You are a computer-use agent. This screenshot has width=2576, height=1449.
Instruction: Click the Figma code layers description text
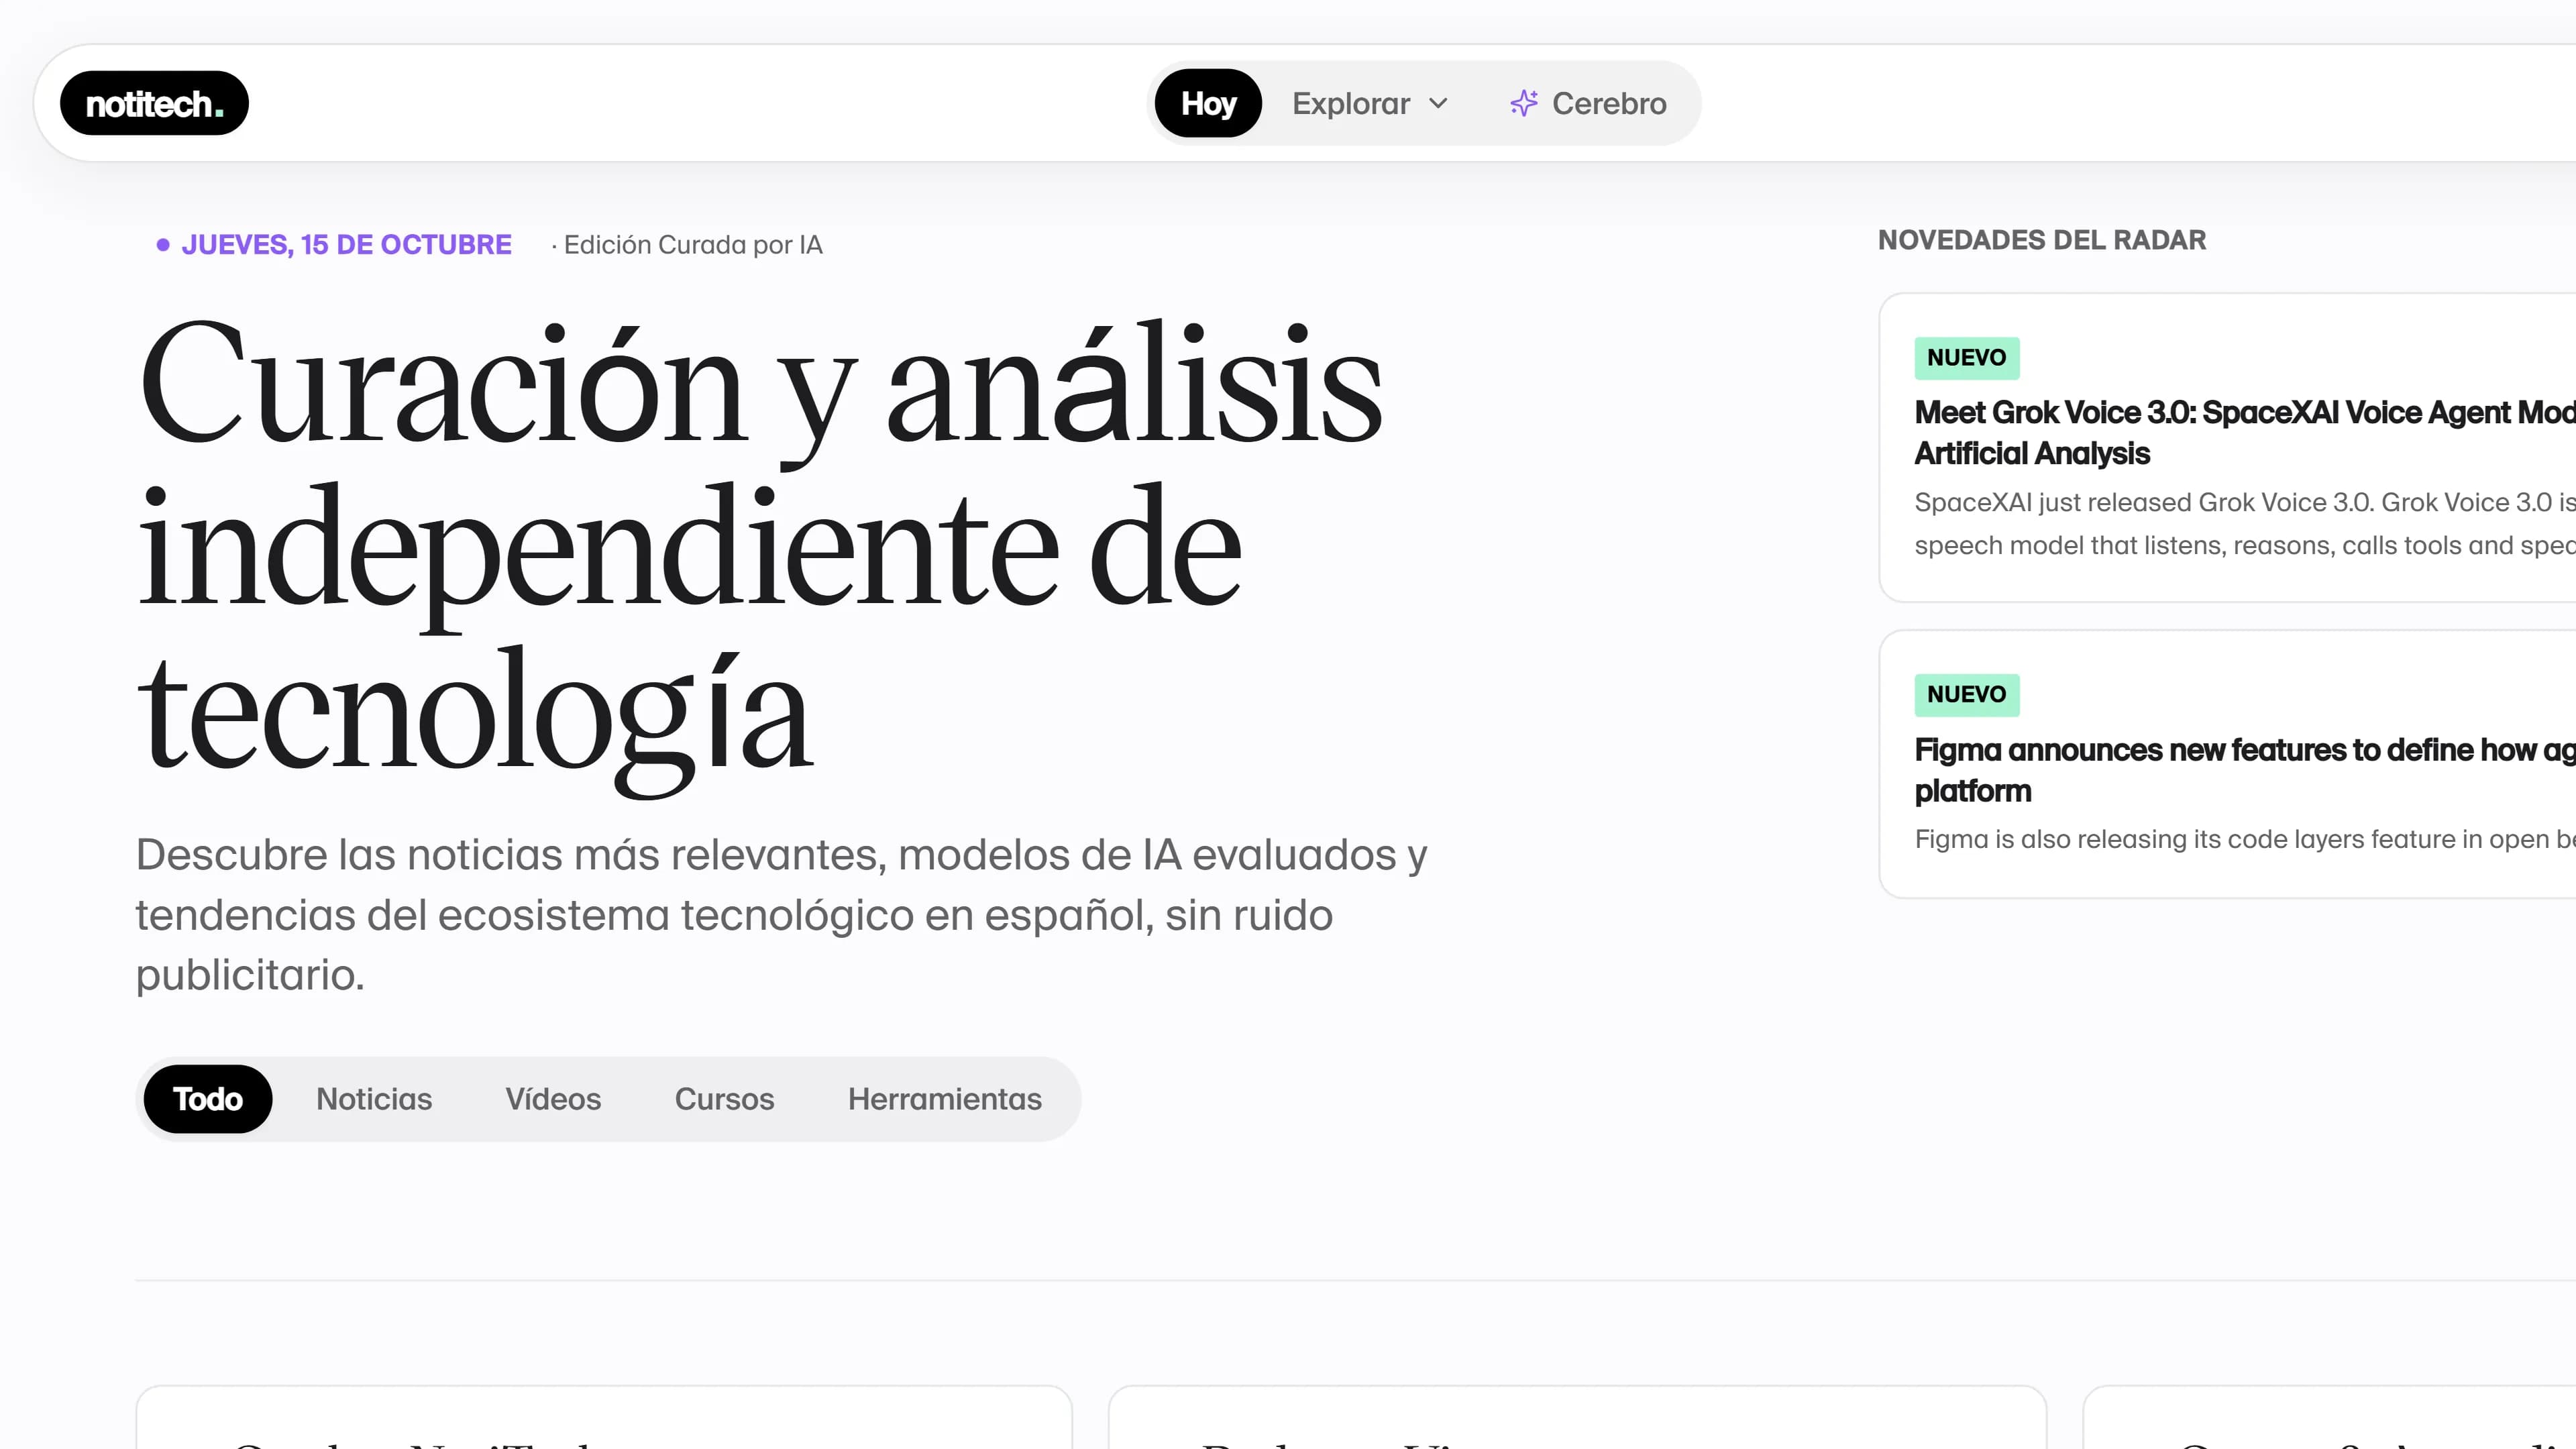click(x=2245, y=839)
